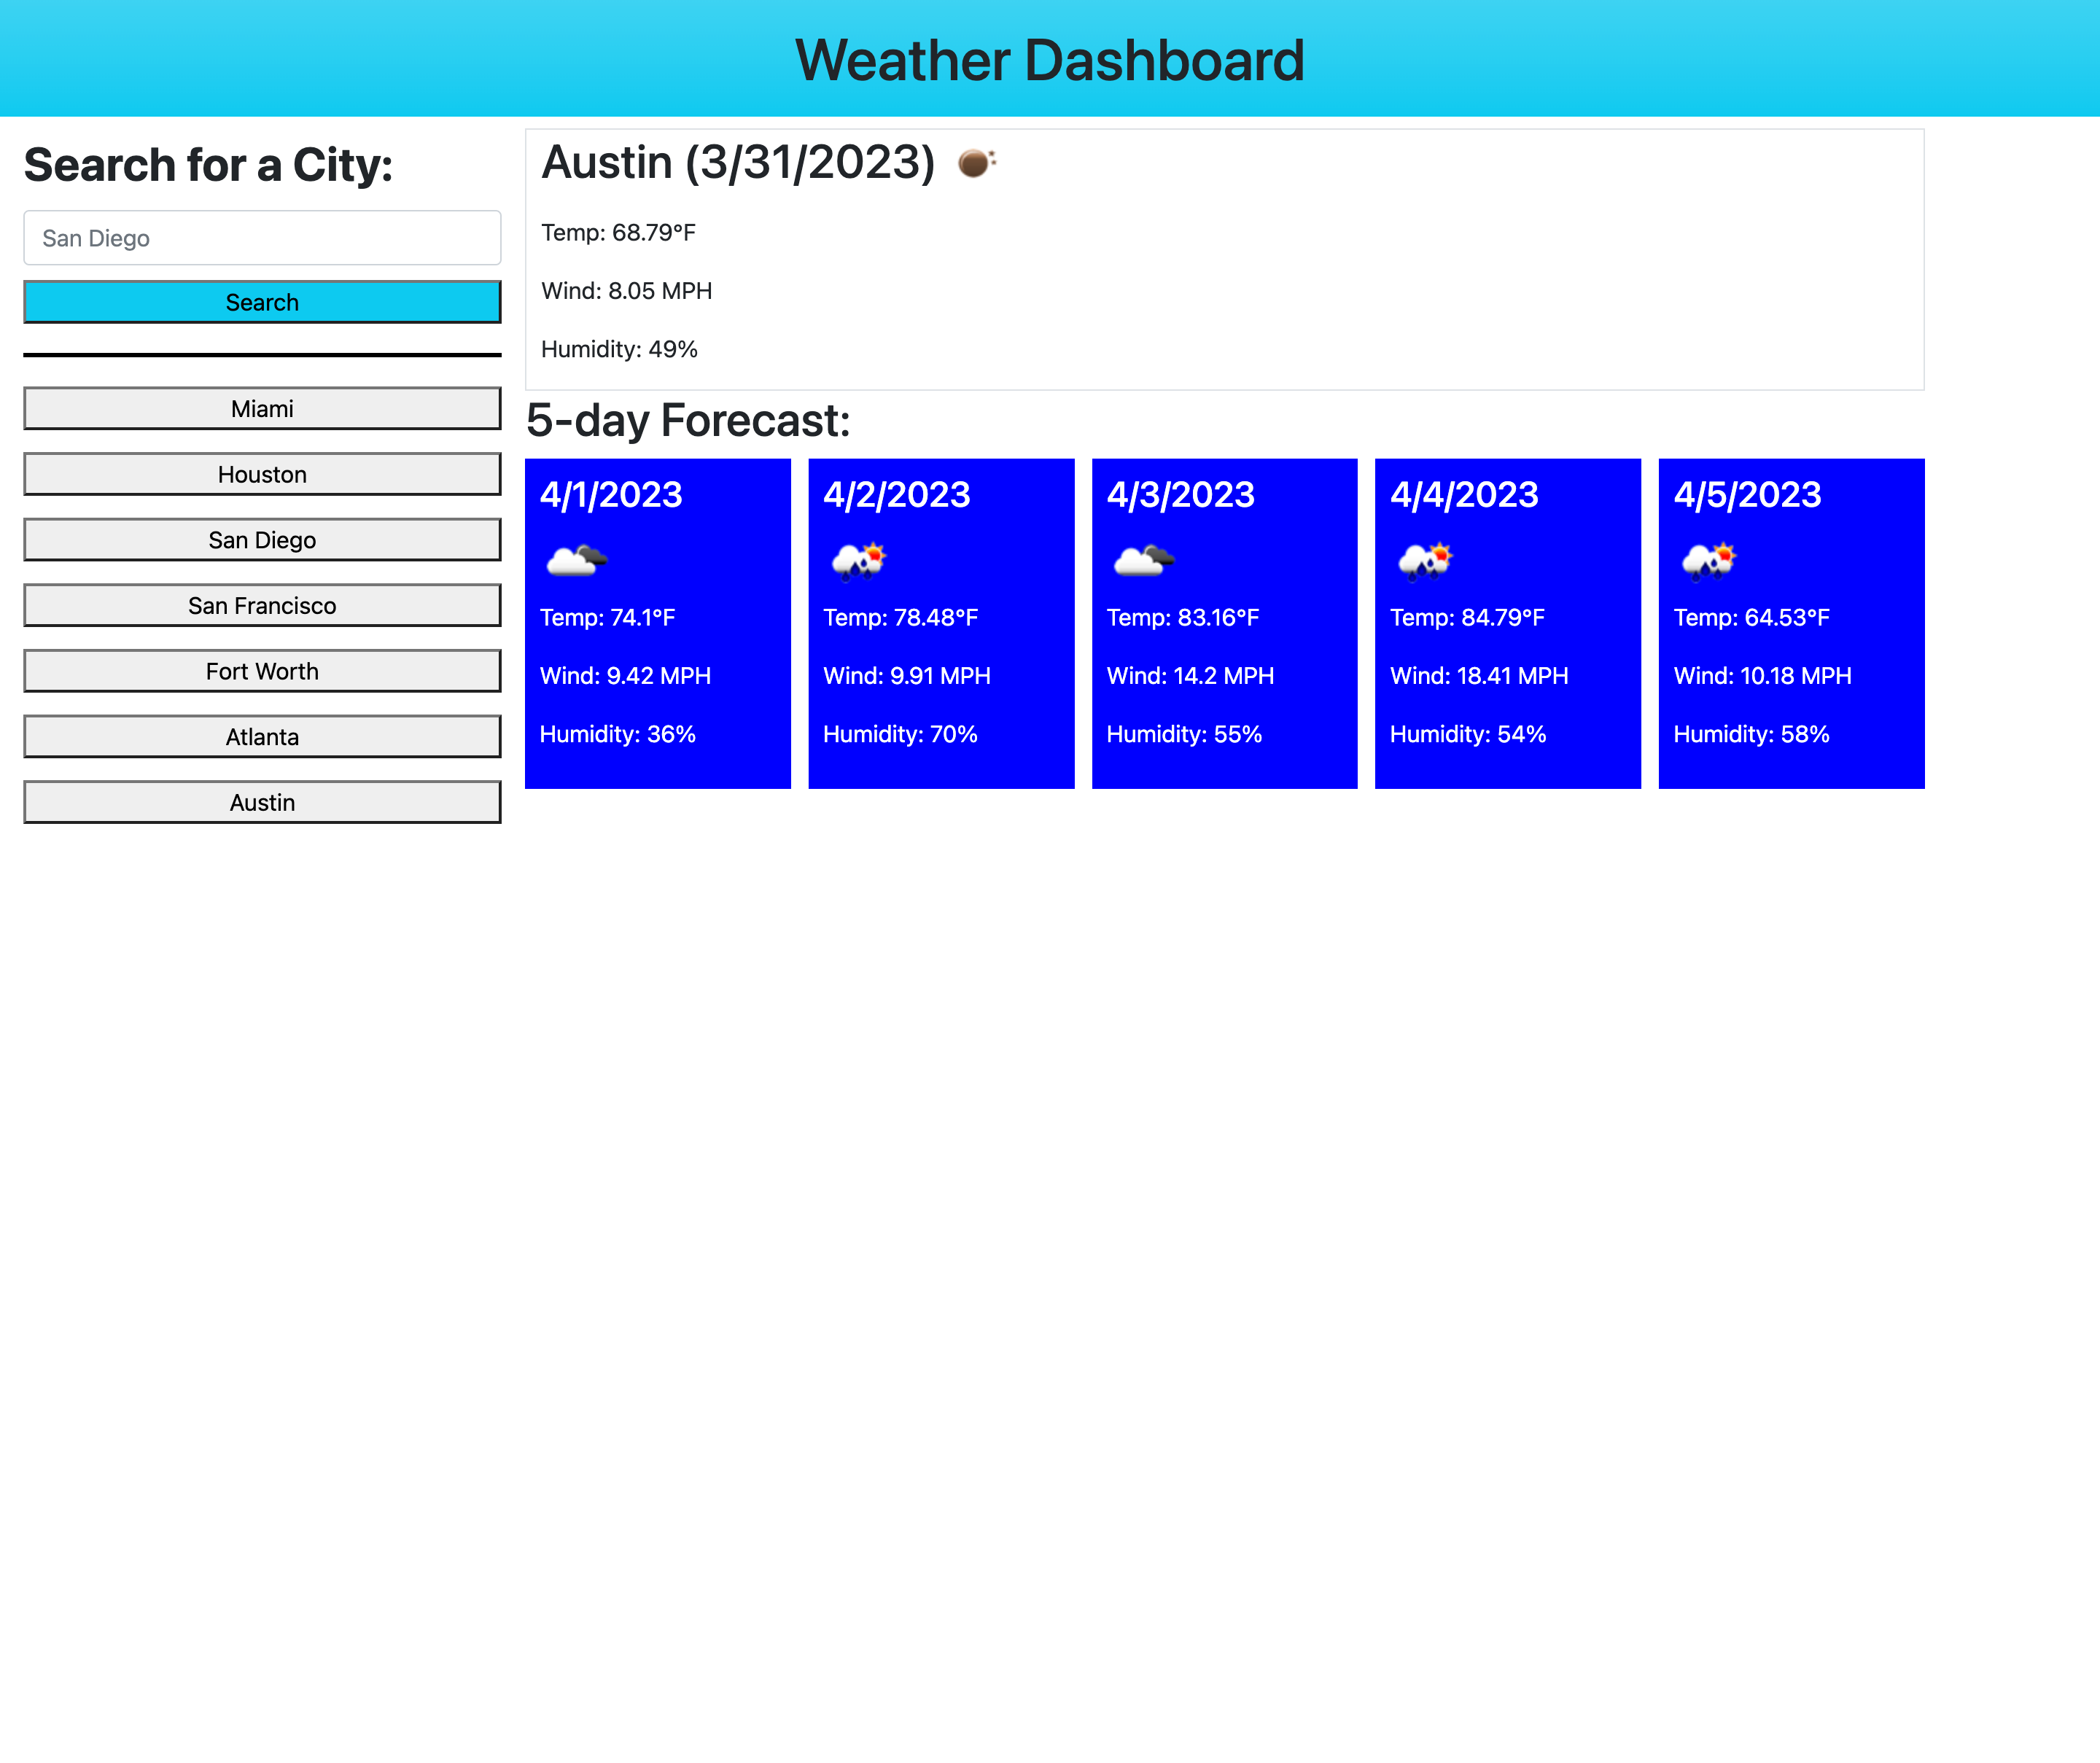2100x1763 pixels.
Task: Select Houston from the saved cities
Action: 262,473
